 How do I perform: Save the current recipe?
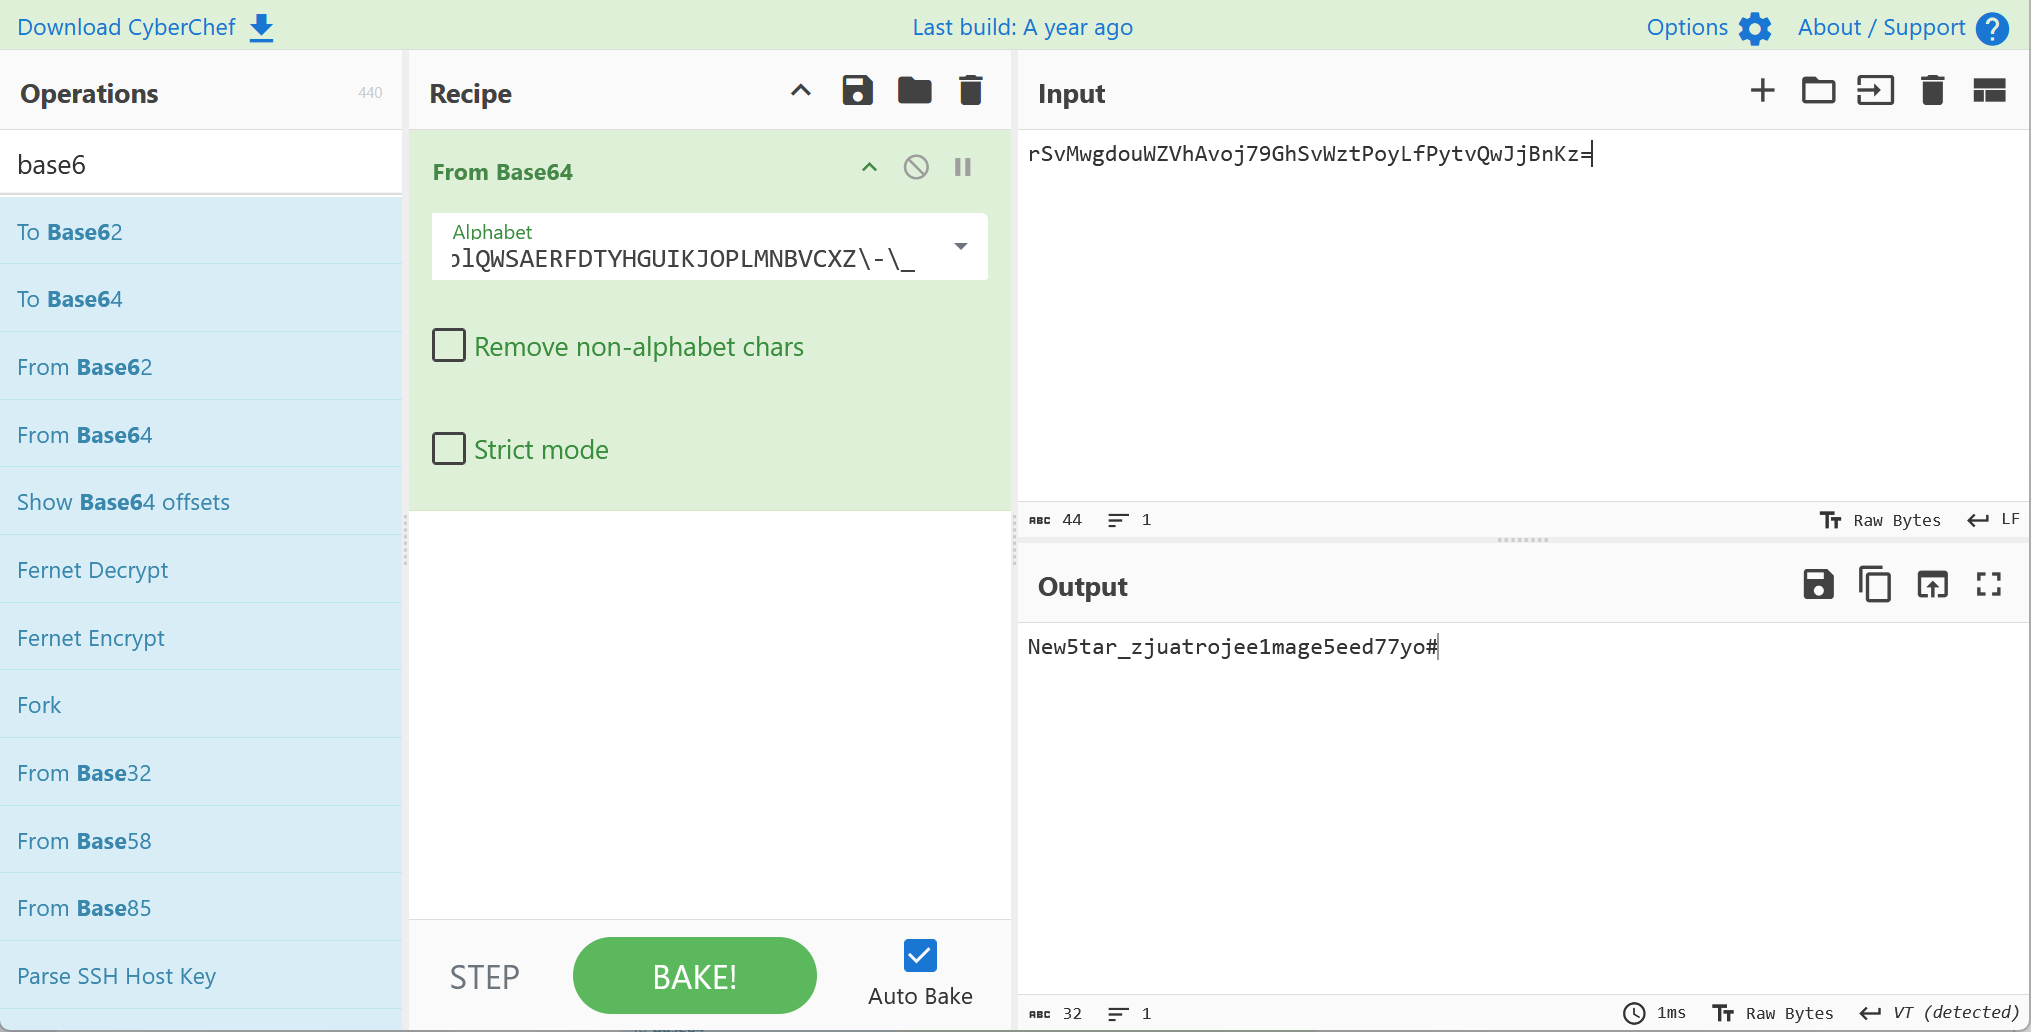coord(857,91)
